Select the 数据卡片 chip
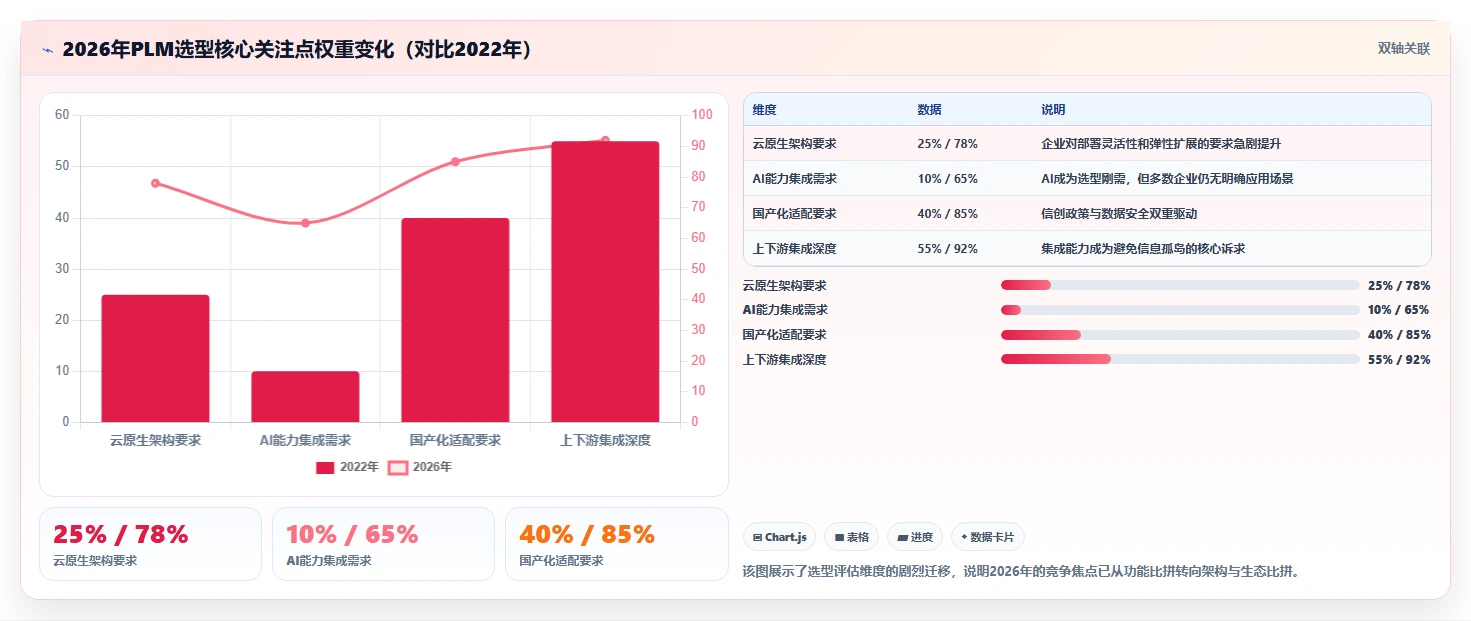The width and height of the screenshot is (1471, 621). point(987,537)
